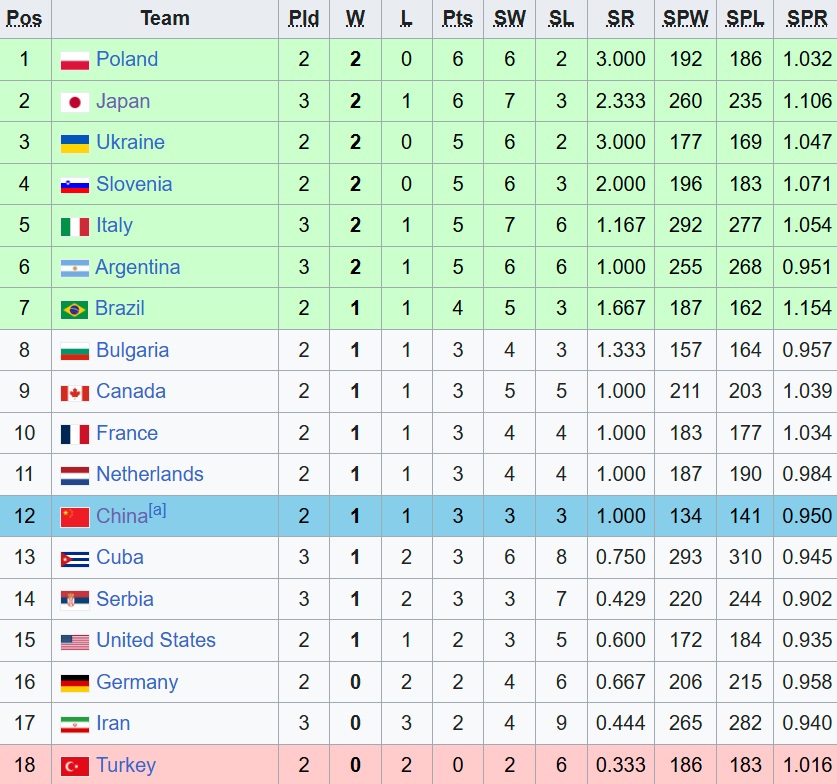Open the Netherlands team link
The width and height of the screenshot is (837, 784).
(x=149, y=474)
